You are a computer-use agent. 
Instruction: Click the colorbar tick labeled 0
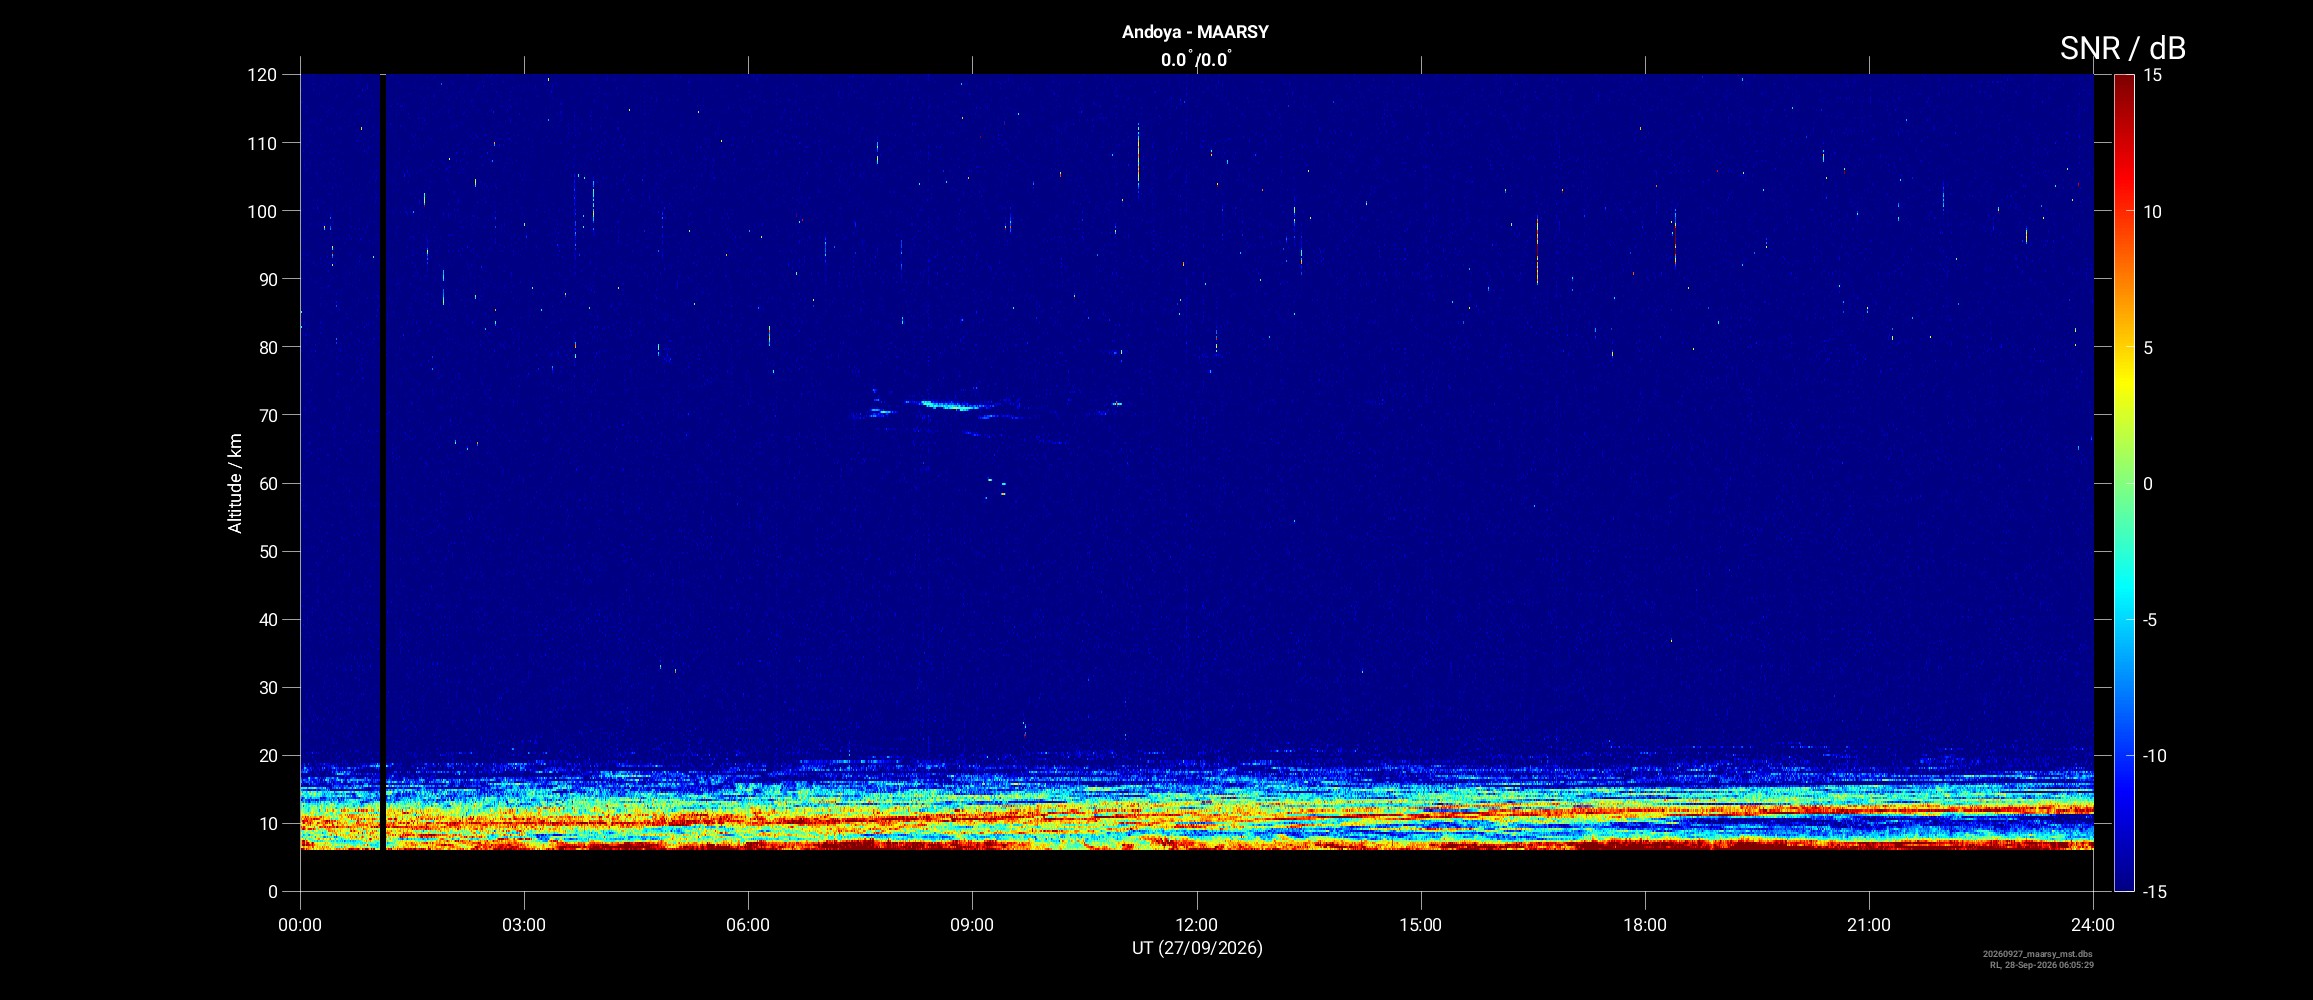pyautogui.click(x=2147, y=484)
